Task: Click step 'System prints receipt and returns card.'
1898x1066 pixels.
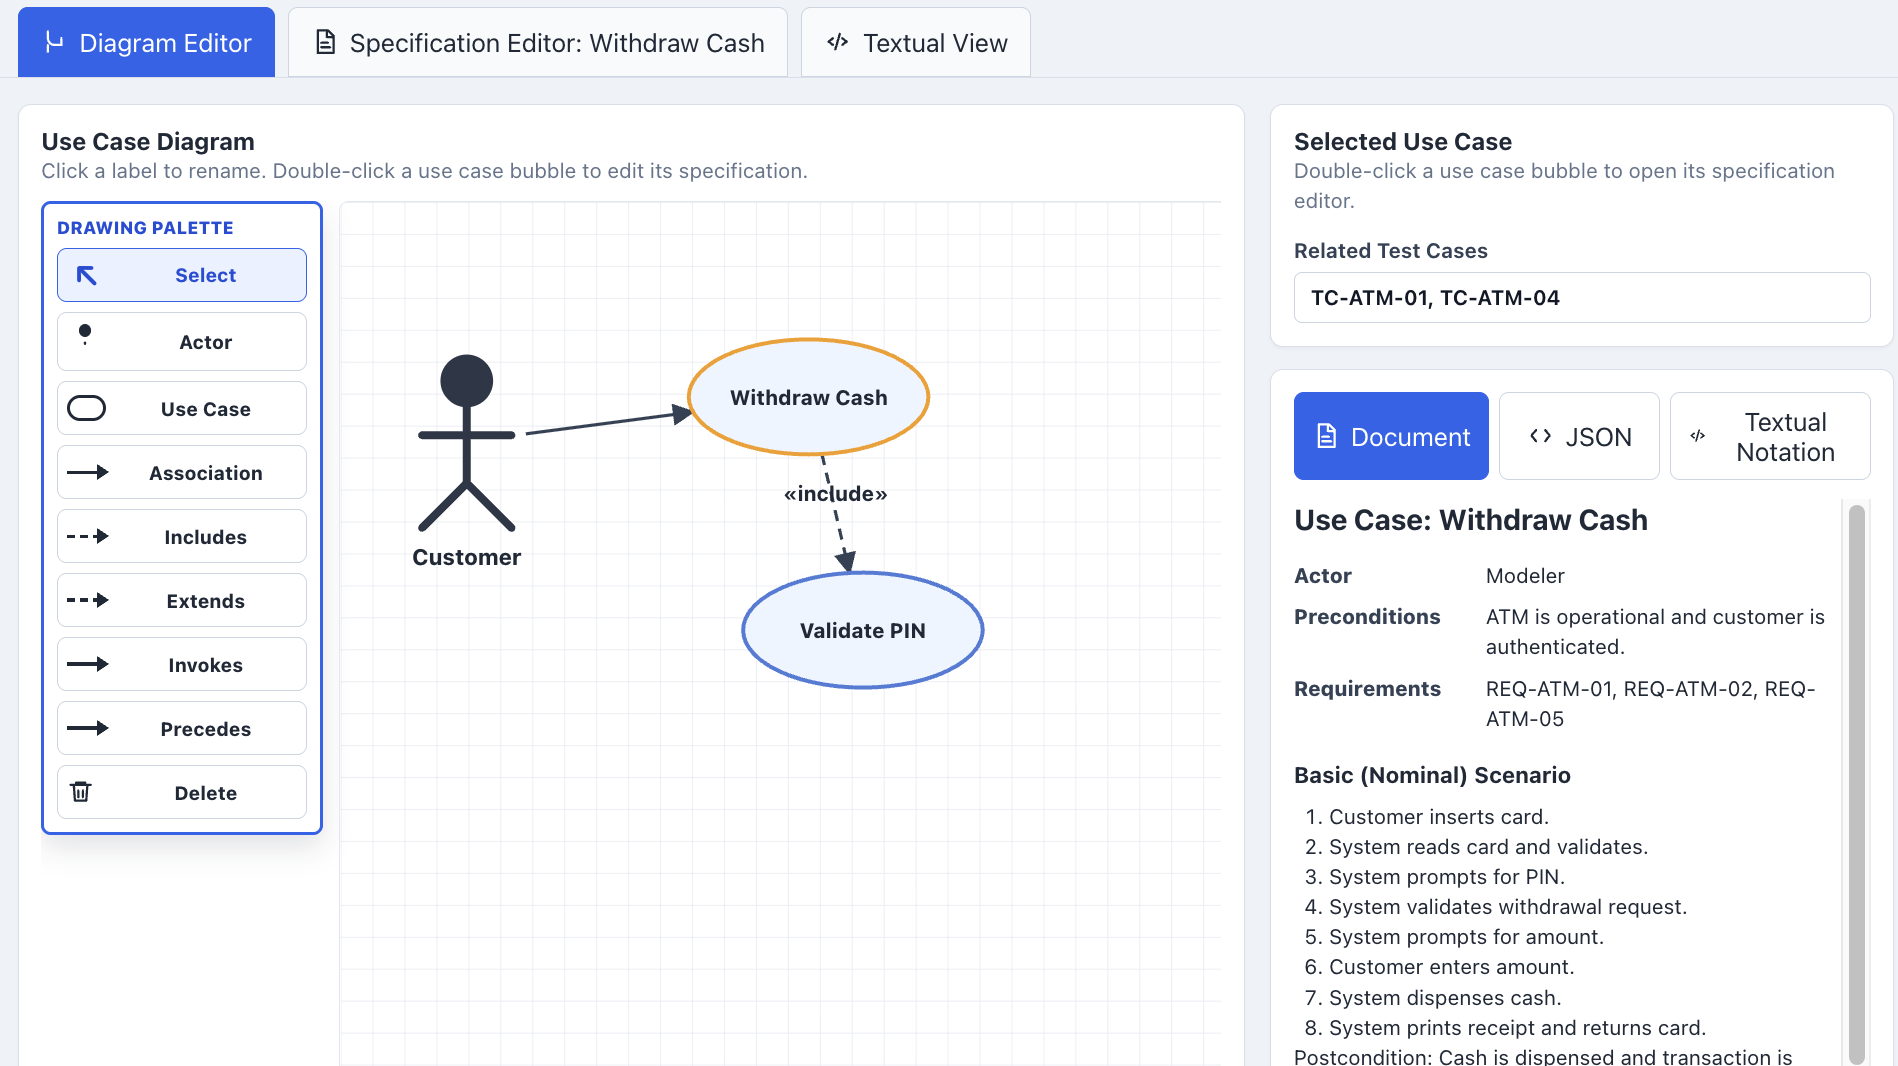Action: [1518, 1028]
